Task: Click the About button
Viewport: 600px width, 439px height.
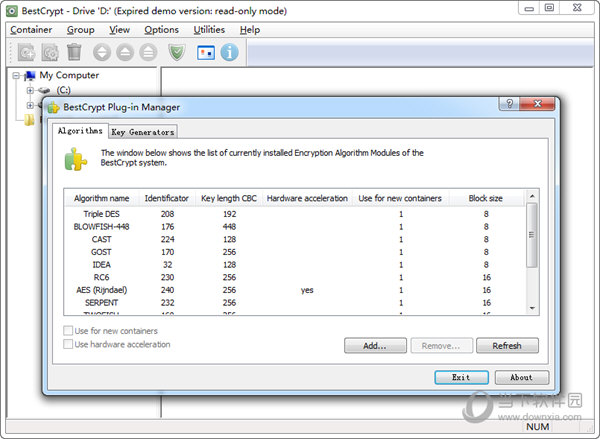Action: 522,377
